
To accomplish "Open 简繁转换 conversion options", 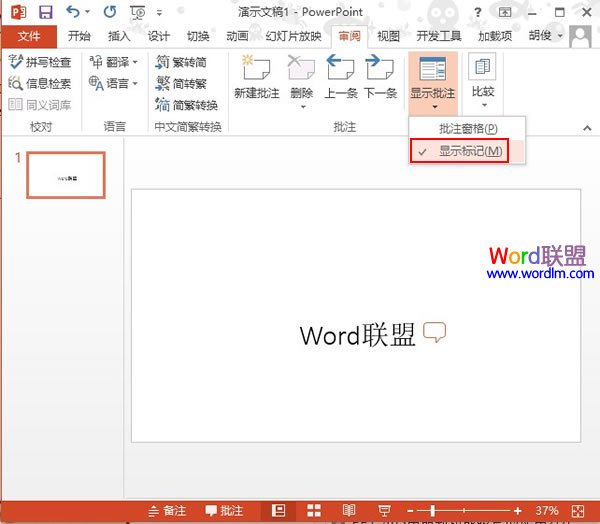I will point(186,104).
